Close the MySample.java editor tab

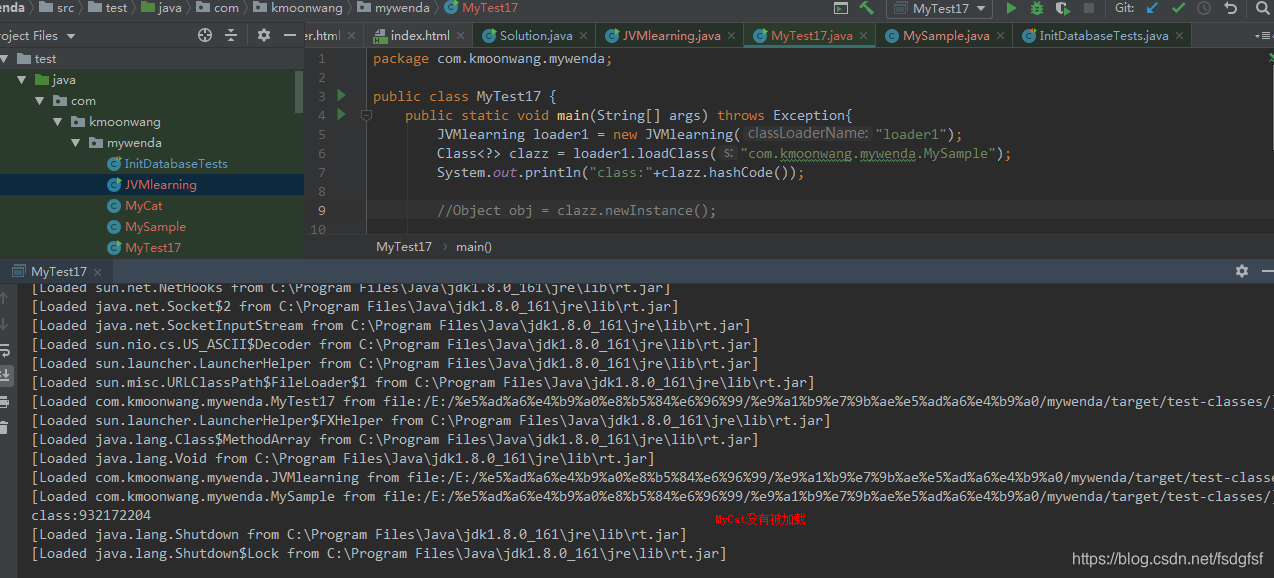point(1001,36)
